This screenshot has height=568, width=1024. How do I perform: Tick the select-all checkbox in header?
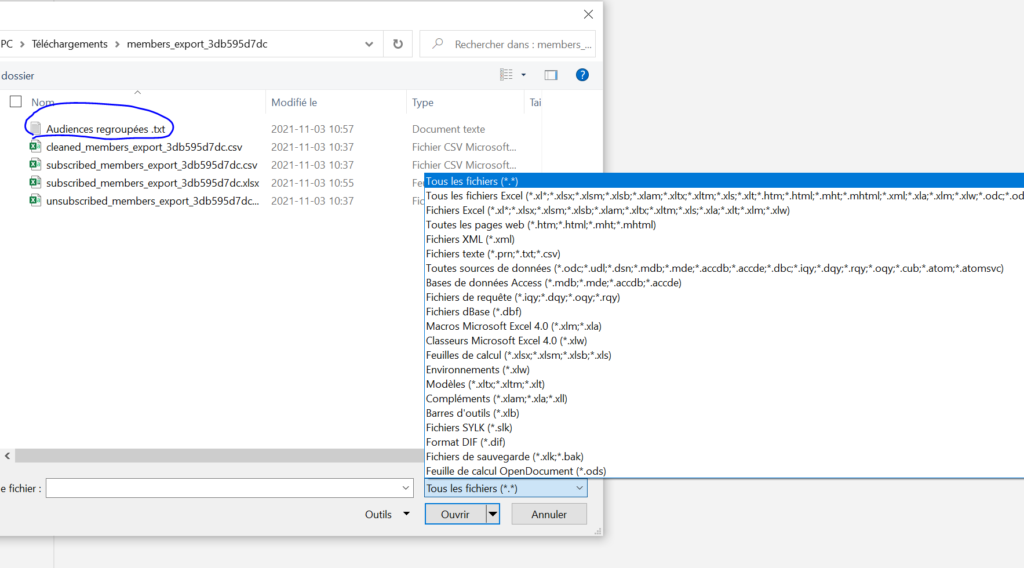point(15,102)
